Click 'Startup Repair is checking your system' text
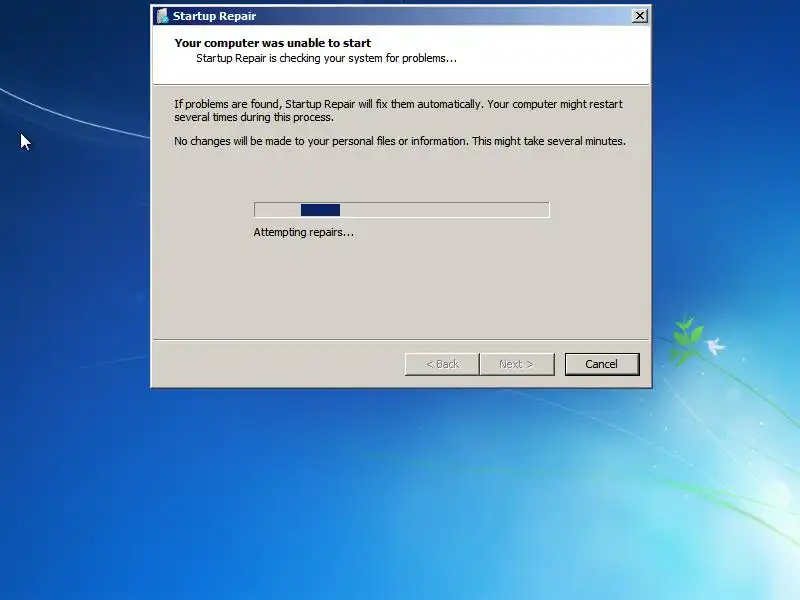The width and height of the screenshot is (800, 600). 327,58
